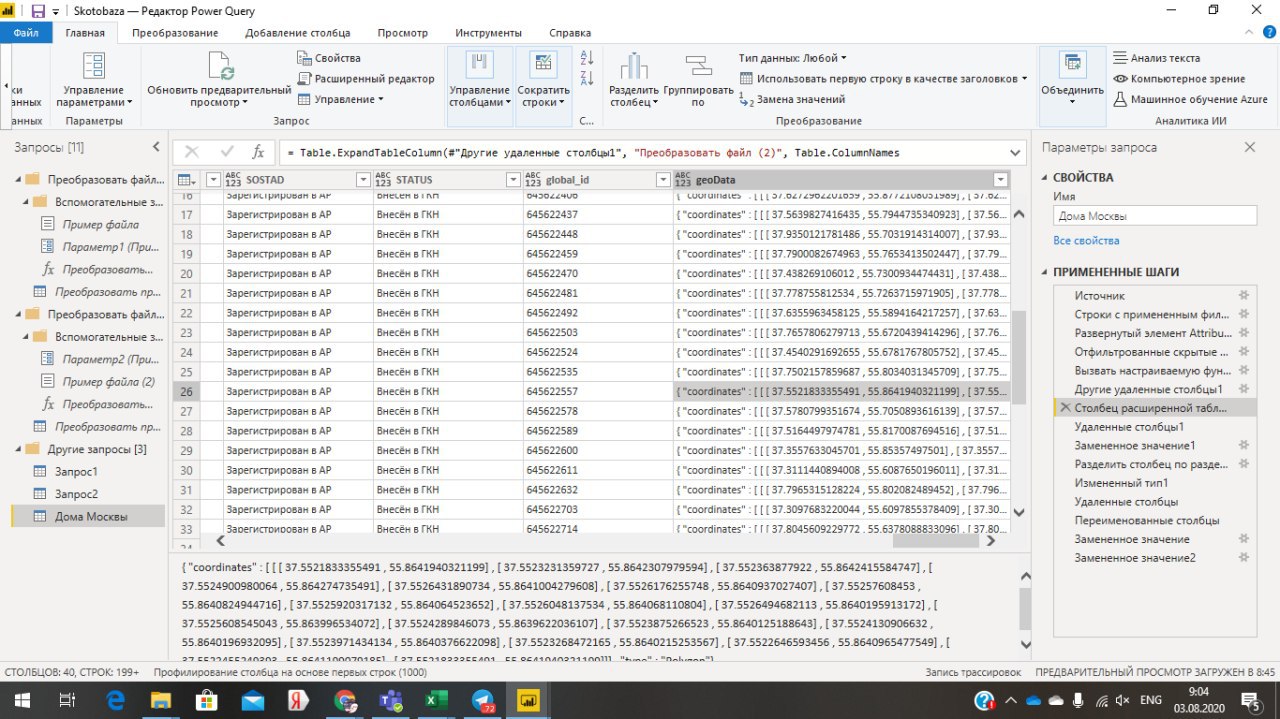
Task: Open Расширенный редактор
Action: [x=366, y=78]
